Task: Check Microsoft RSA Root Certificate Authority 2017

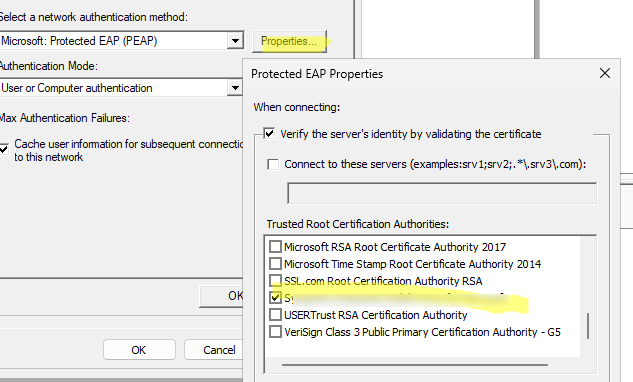Action: coord(275,246)
